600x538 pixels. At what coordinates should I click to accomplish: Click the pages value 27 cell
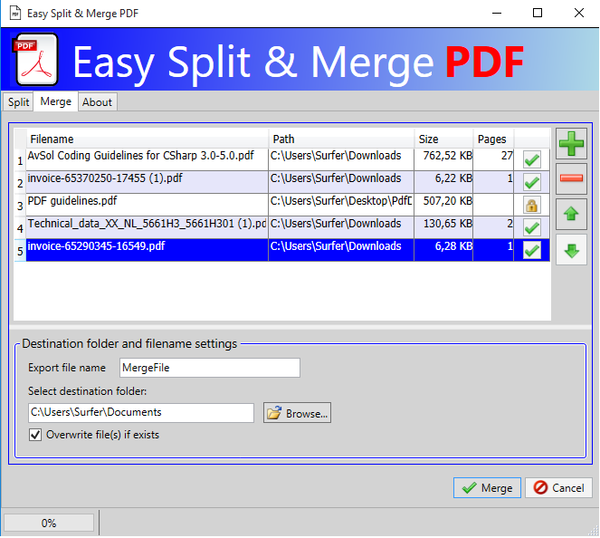click(x=494, y=160)
